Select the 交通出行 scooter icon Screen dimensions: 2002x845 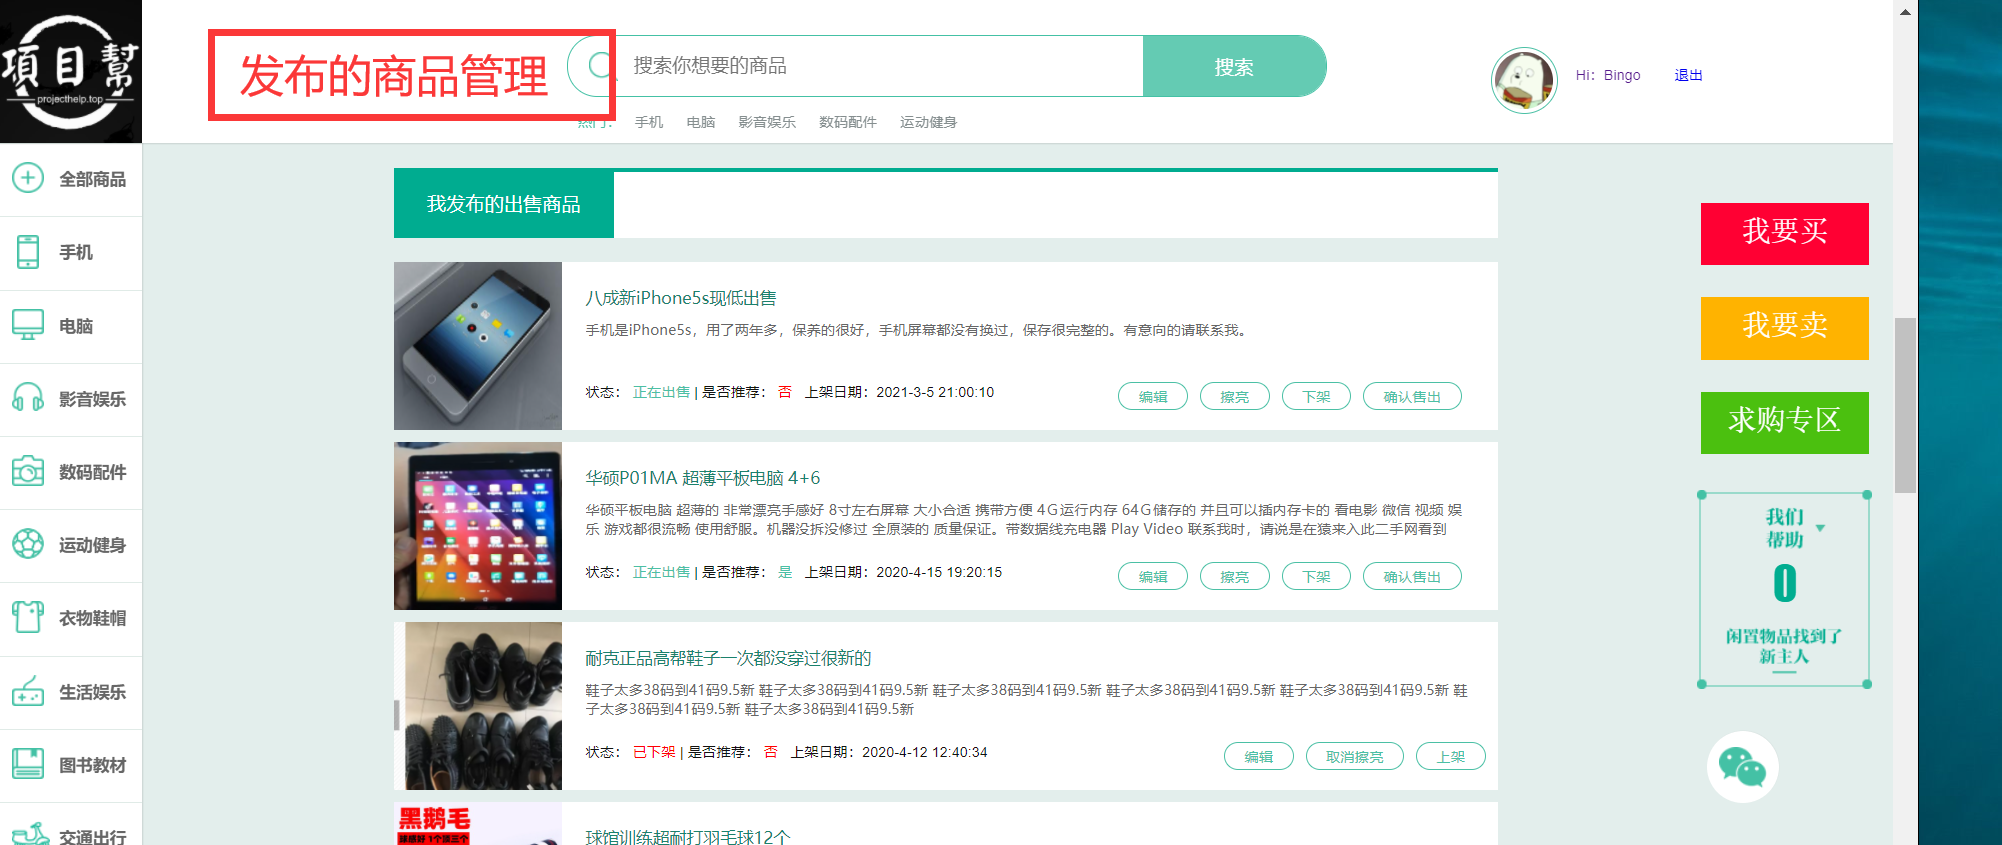click(x=30, y=834)
